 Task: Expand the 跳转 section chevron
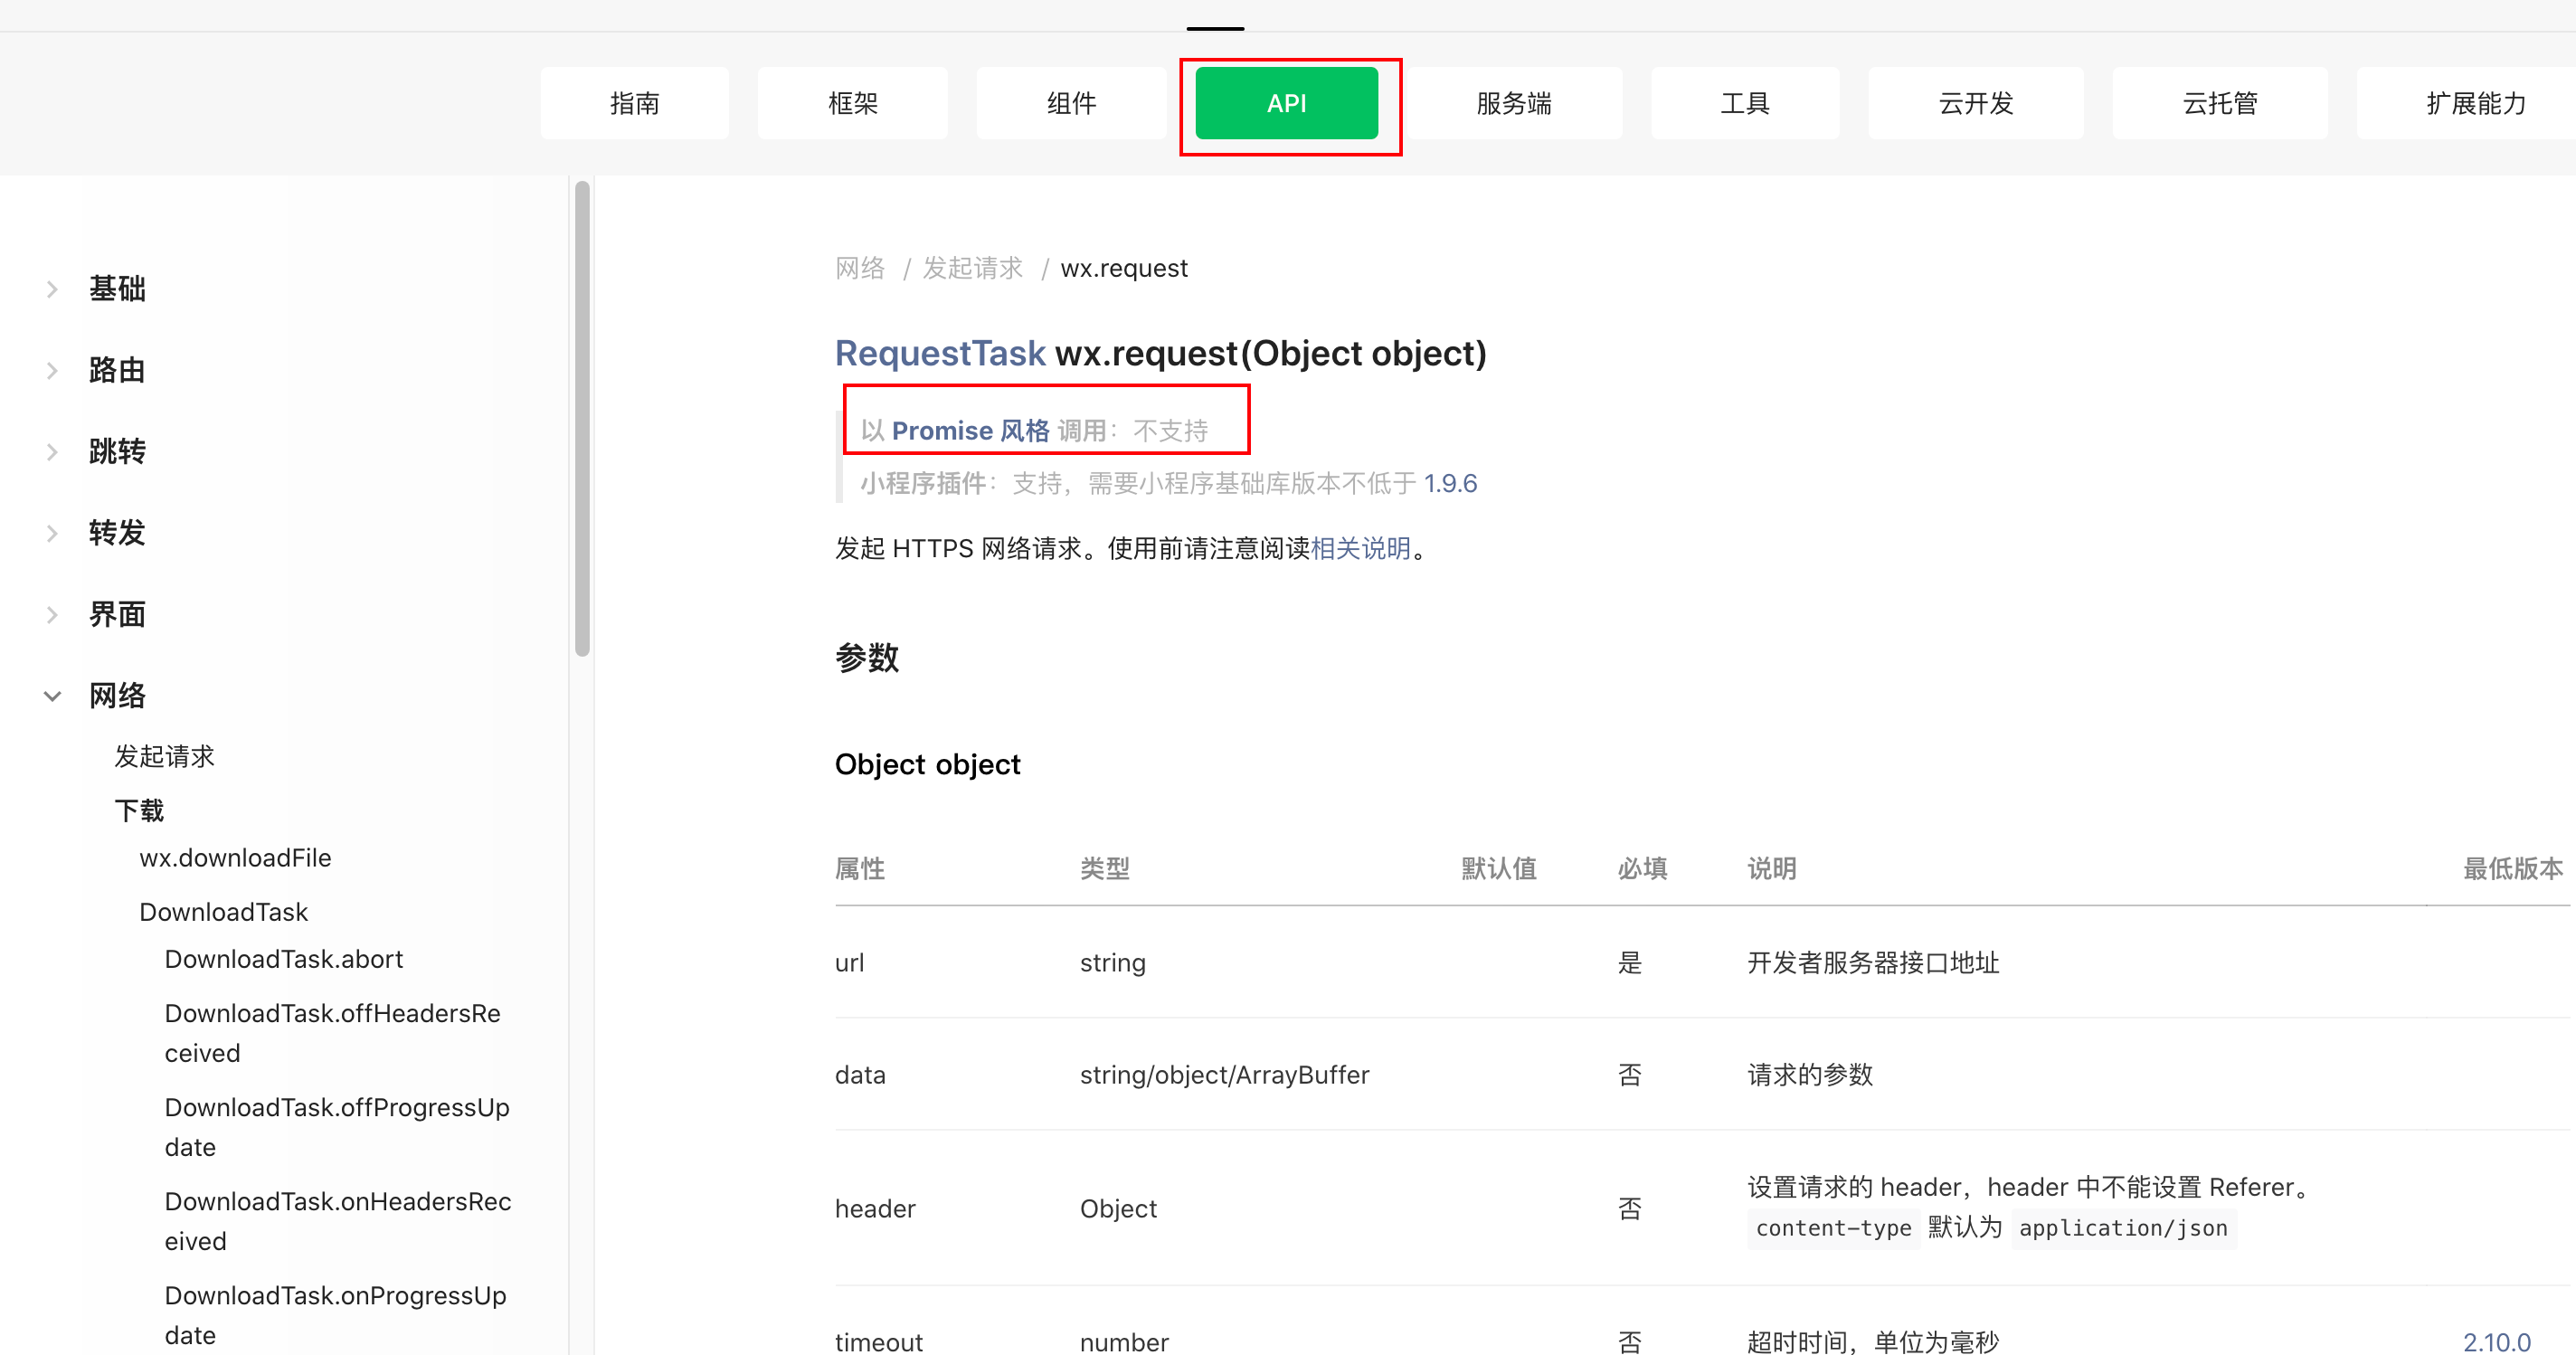[52, 452]
